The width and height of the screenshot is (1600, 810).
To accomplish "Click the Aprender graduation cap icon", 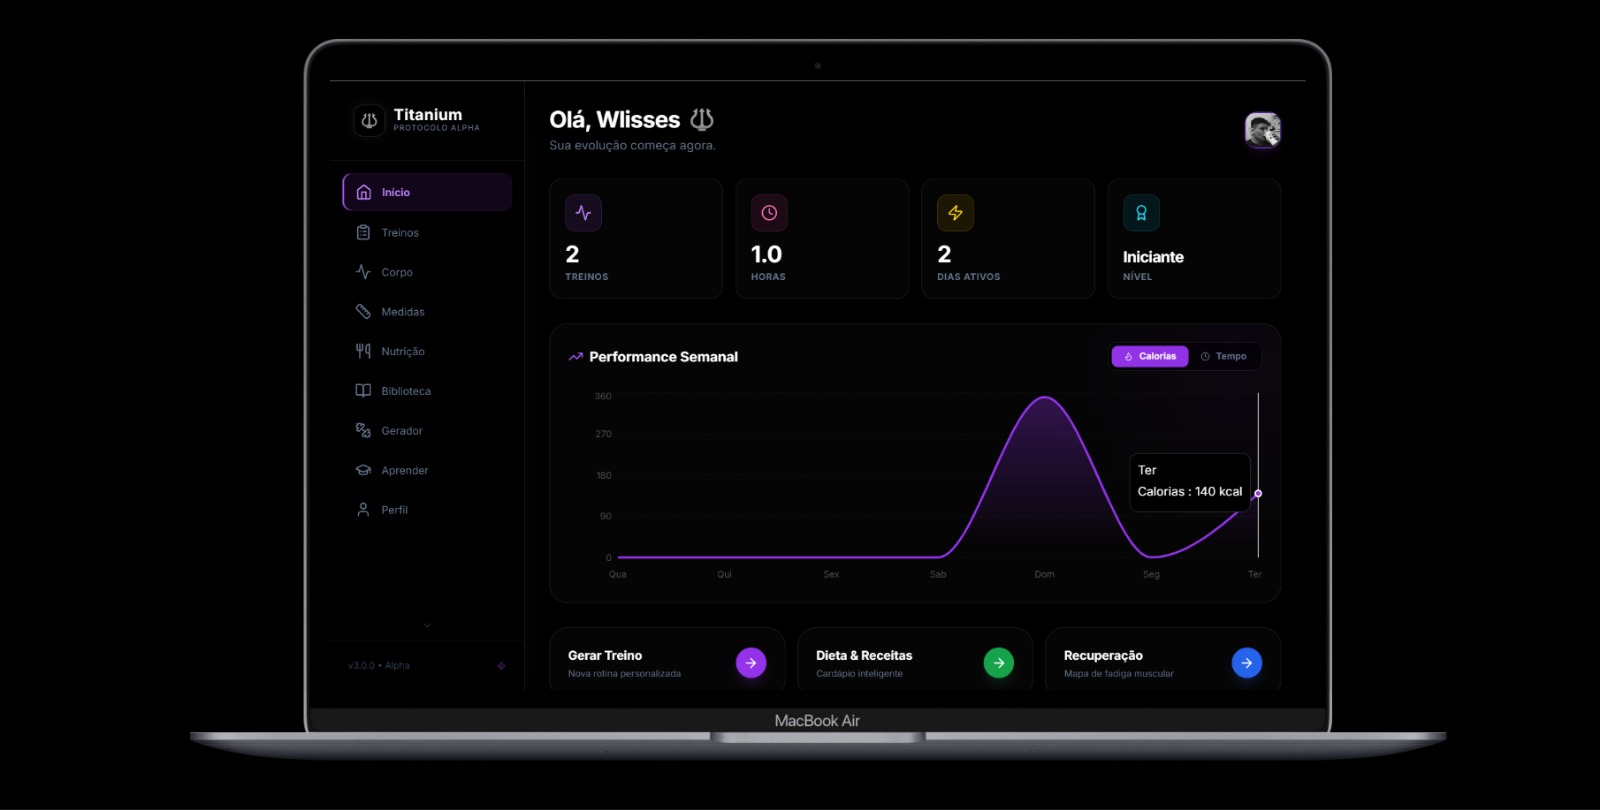I will coord(363,470).
